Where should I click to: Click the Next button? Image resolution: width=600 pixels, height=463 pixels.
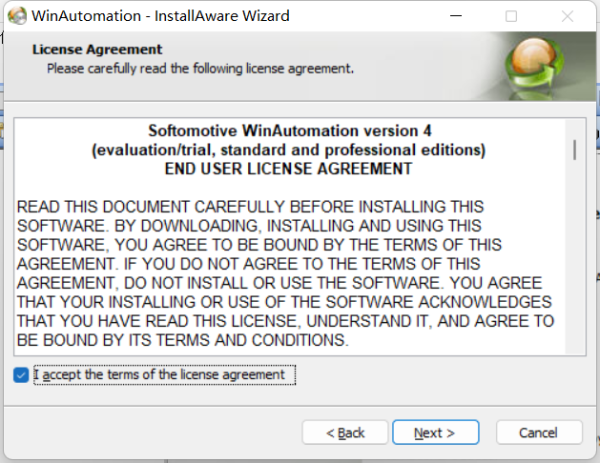[435, 432]
